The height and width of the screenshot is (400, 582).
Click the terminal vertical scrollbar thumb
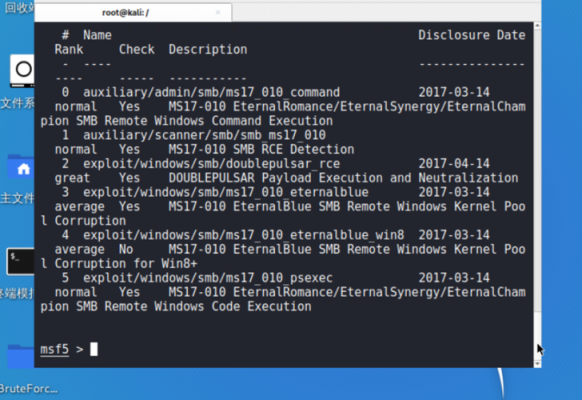click(x=537, y=335)
